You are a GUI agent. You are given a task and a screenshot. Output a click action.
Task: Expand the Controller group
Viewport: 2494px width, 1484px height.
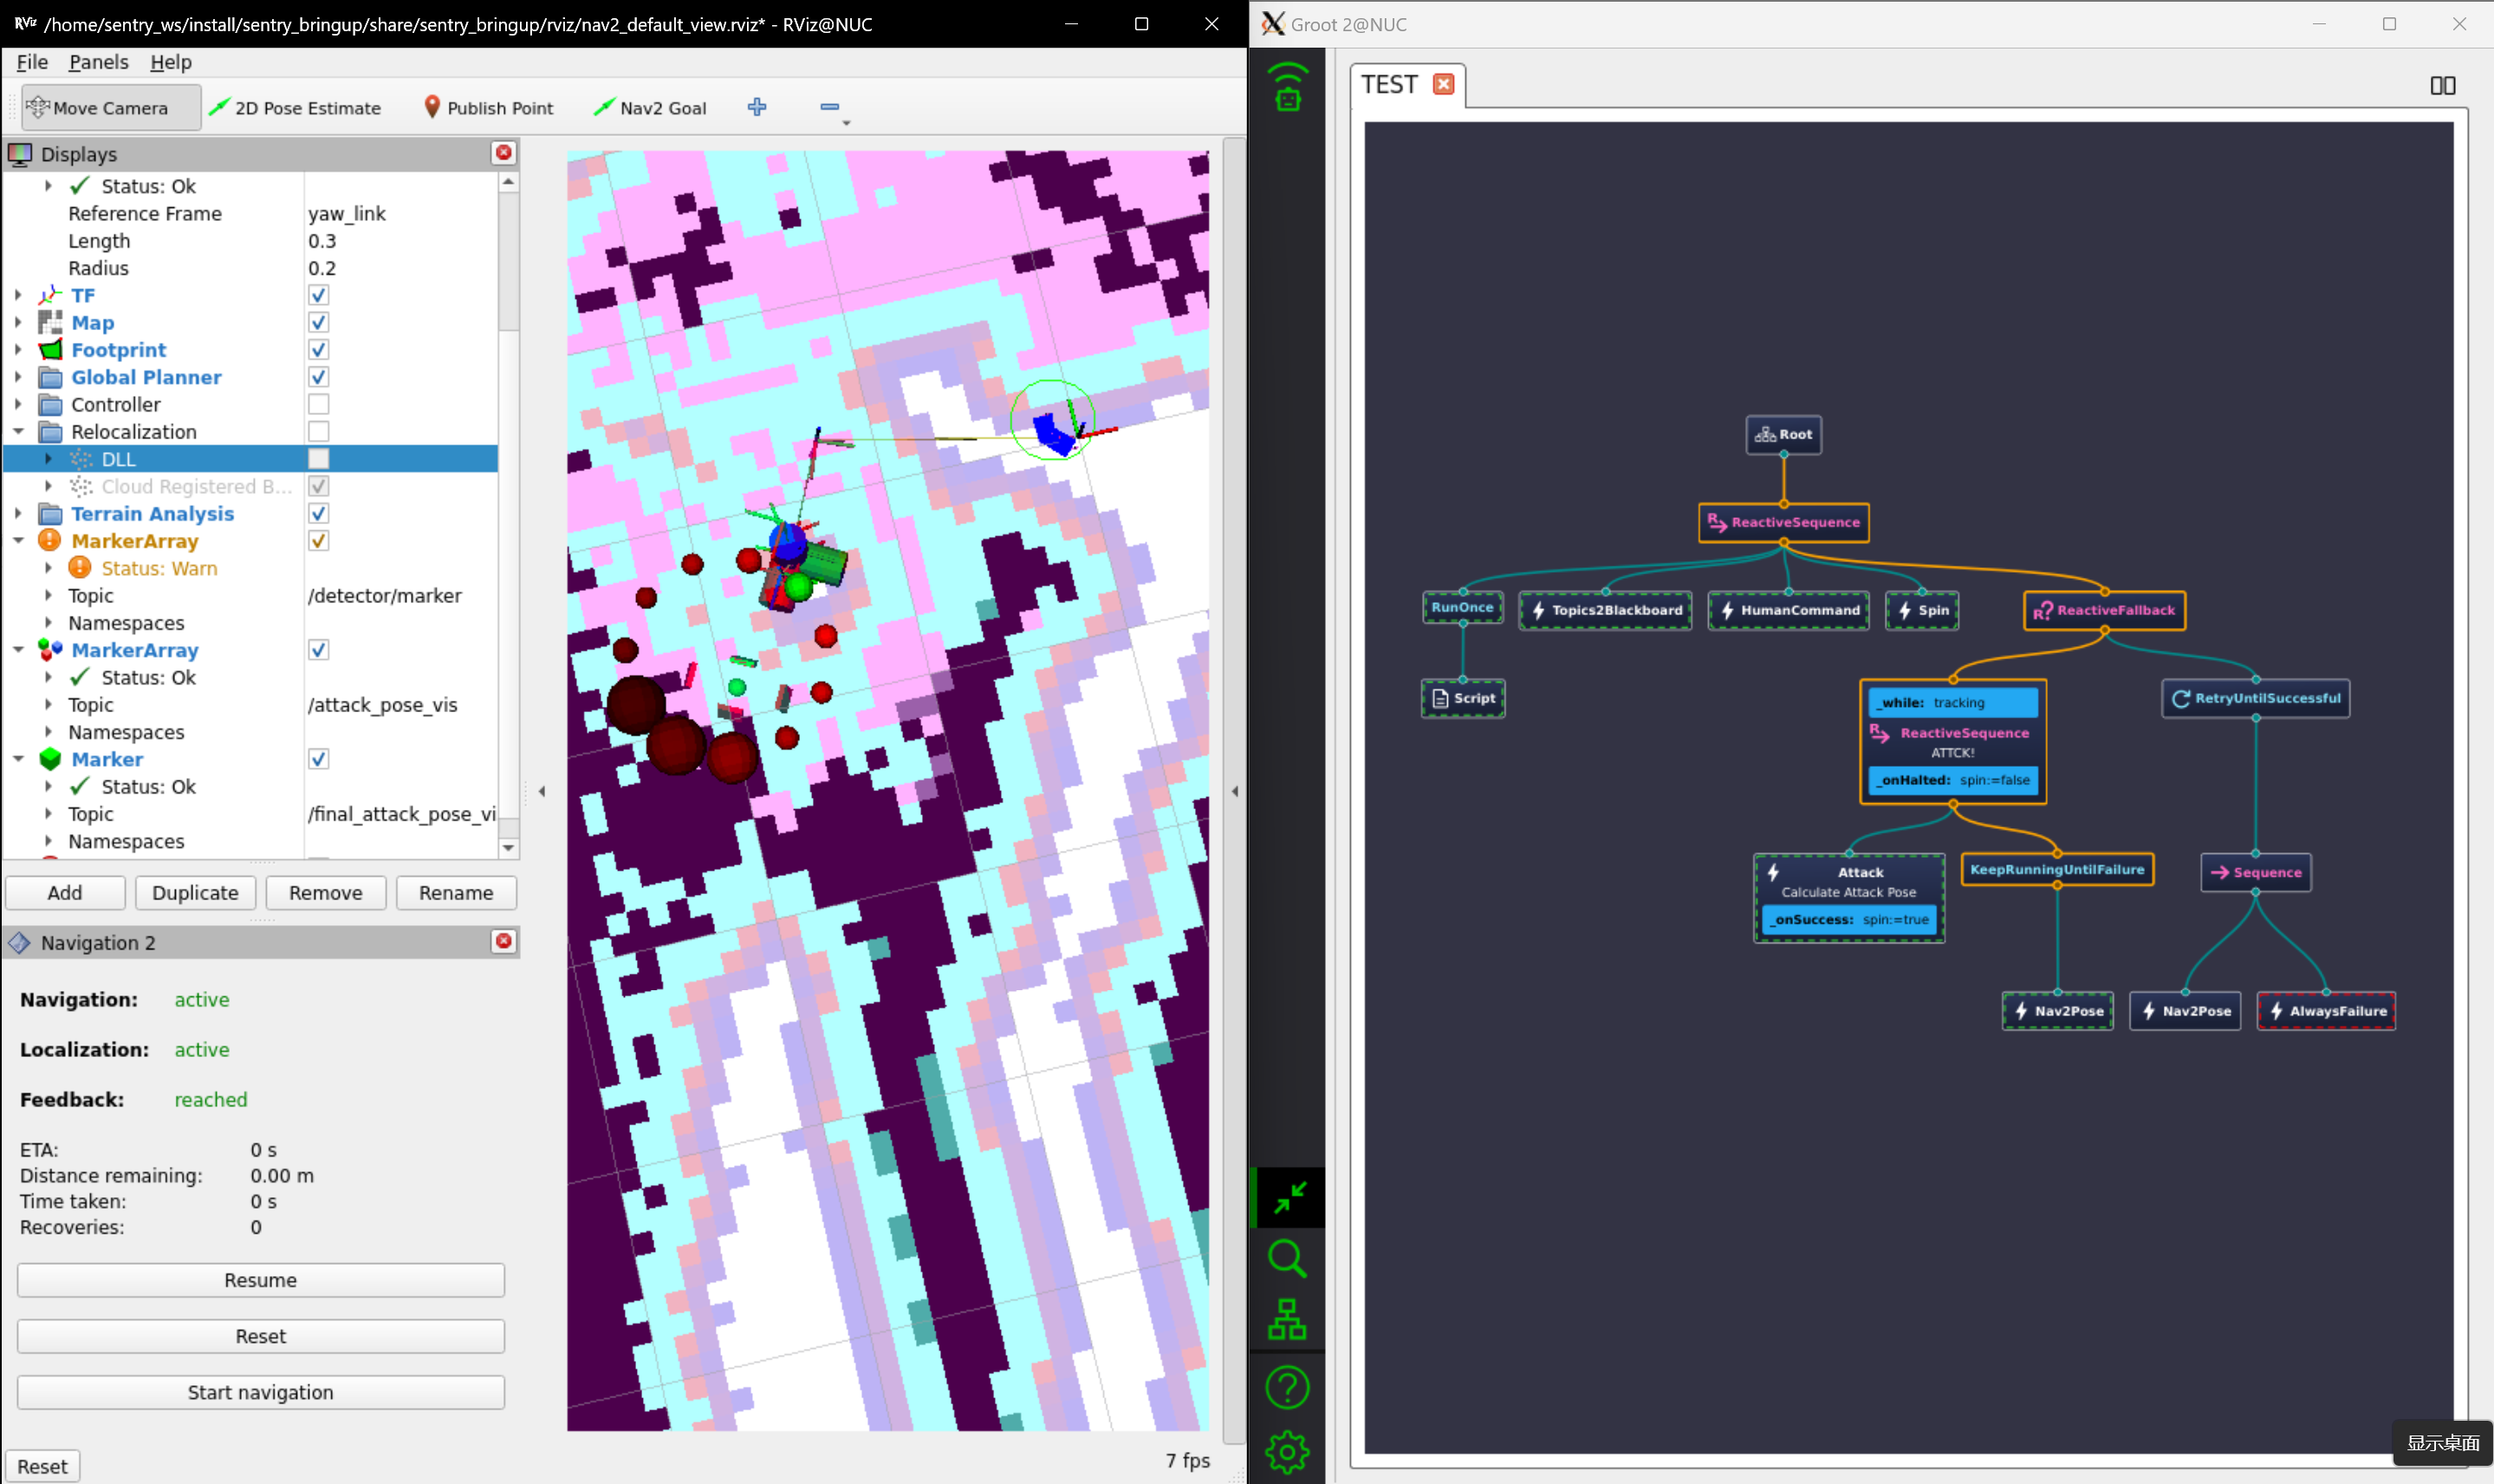coord(18,404)
